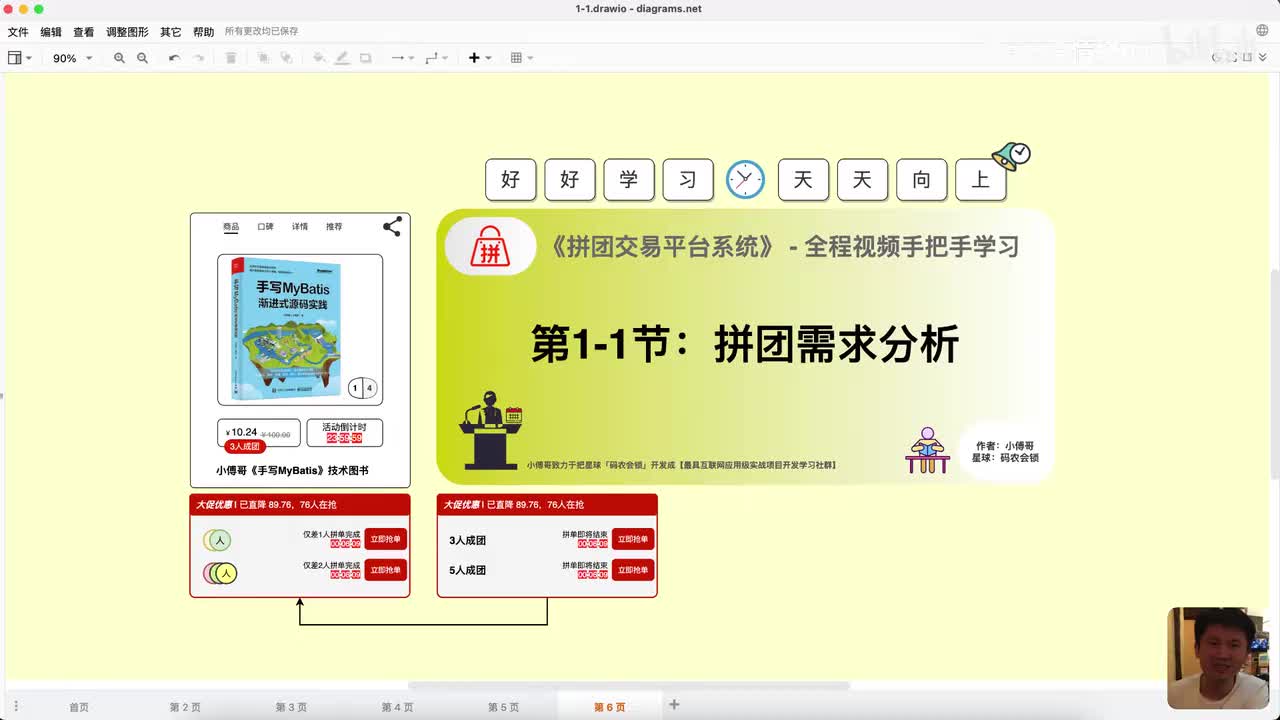Select the 1 | 4 image counter pill
Viewport: 1280px width, 720px height.
point(362,388)
